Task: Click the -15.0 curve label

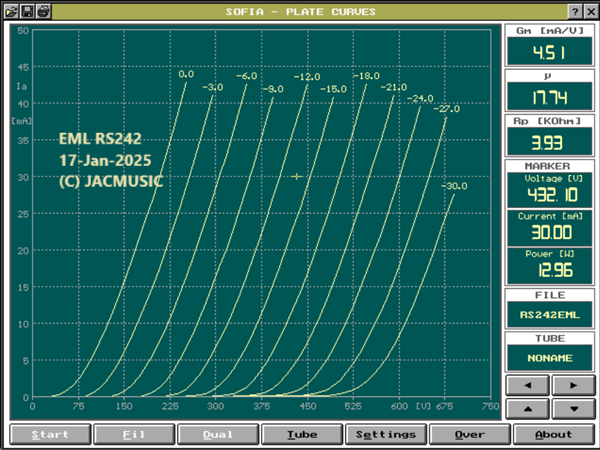Action: [x=333, y=89]
